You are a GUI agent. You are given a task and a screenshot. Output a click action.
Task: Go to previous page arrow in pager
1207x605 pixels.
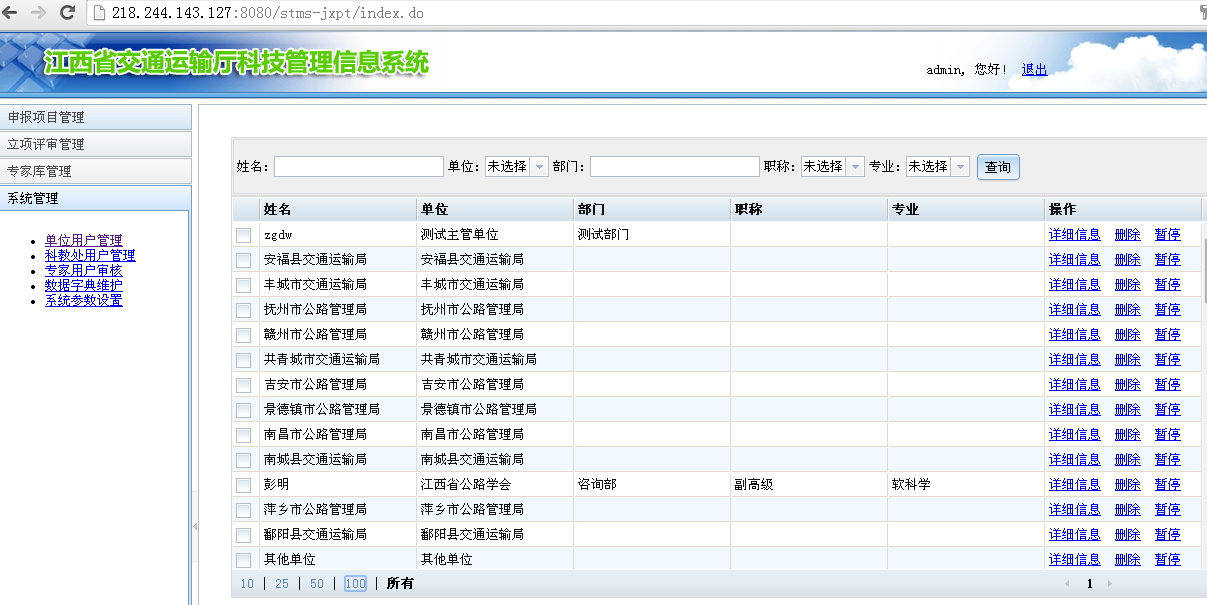[x=1067, y=583]
